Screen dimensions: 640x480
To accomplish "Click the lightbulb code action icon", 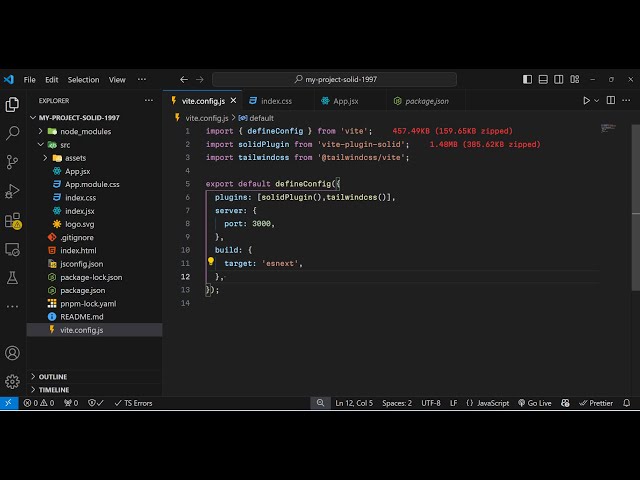I will (x=211, y=262).
